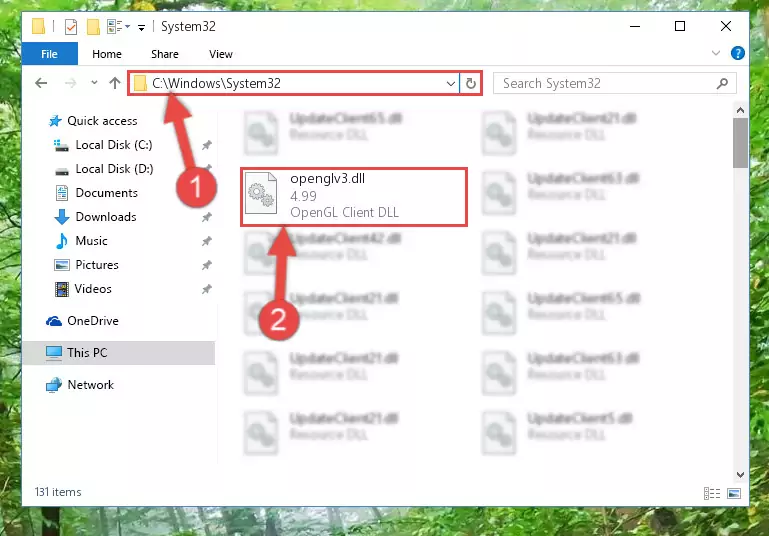
Task: Go forward with the Forward arrow
Action: [71, 83]
